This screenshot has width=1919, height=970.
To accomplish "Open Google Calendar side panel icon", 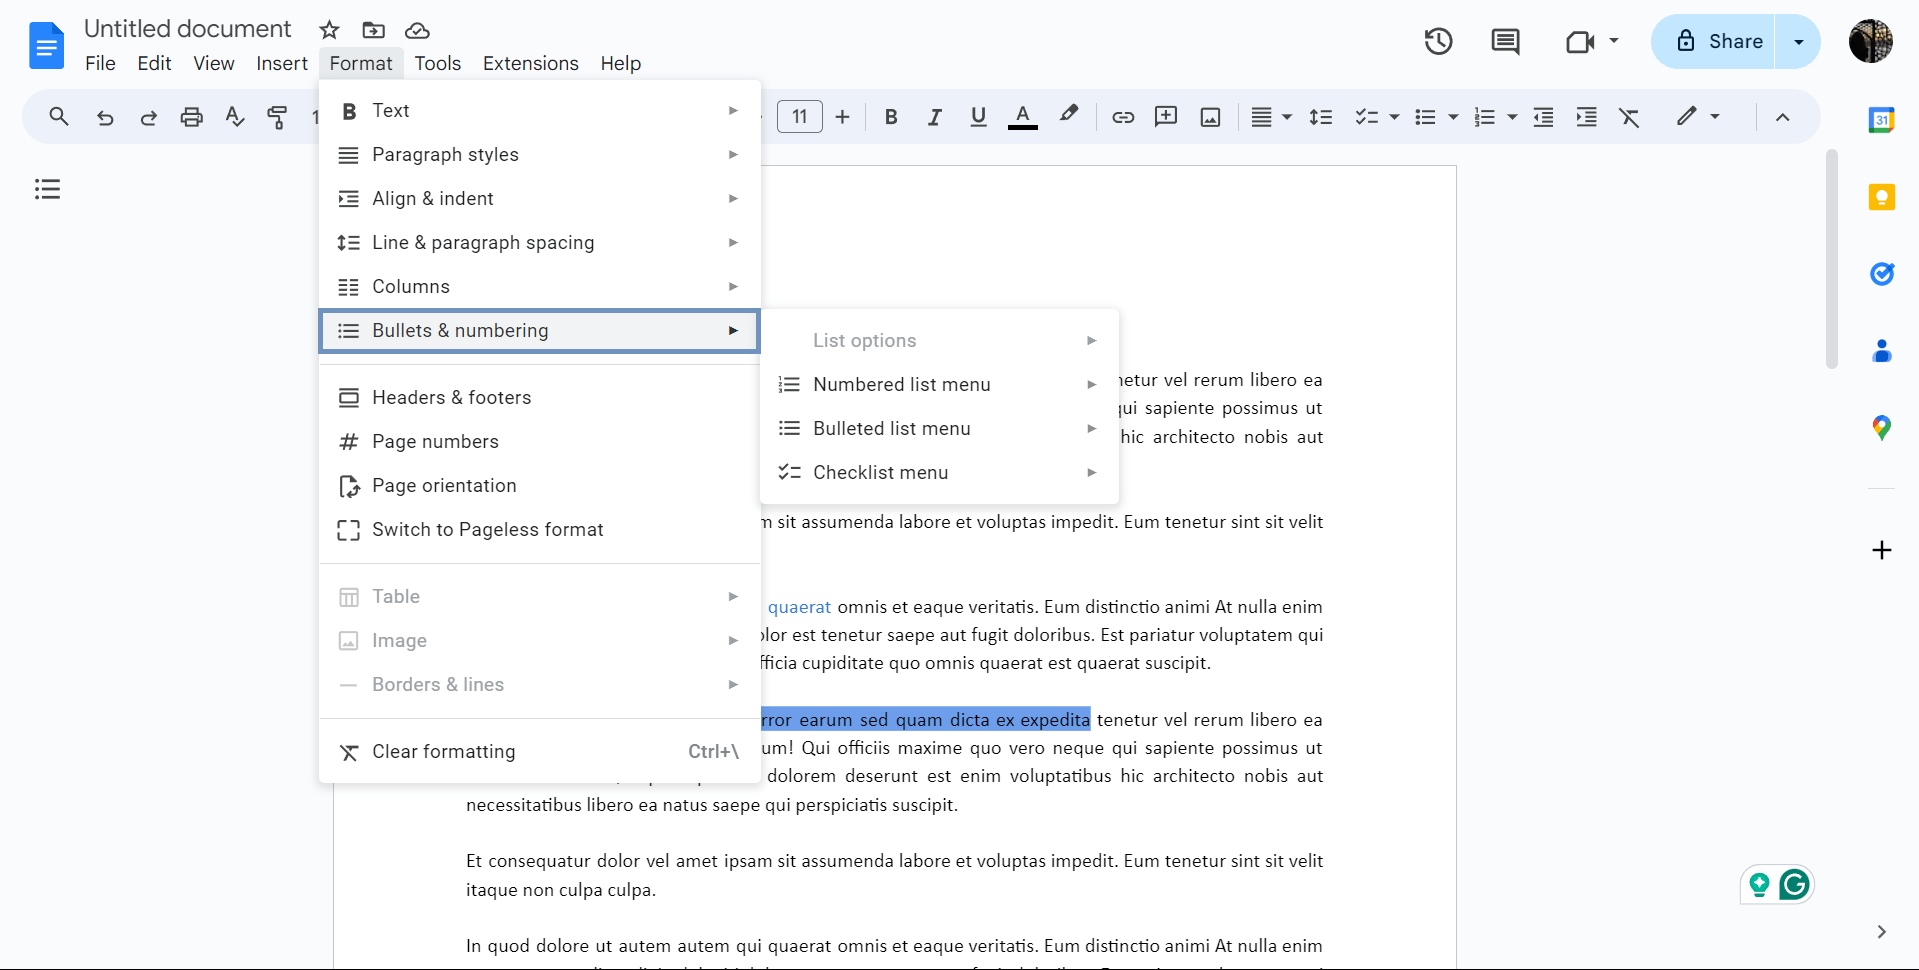I will click(x=1881, y=120).
